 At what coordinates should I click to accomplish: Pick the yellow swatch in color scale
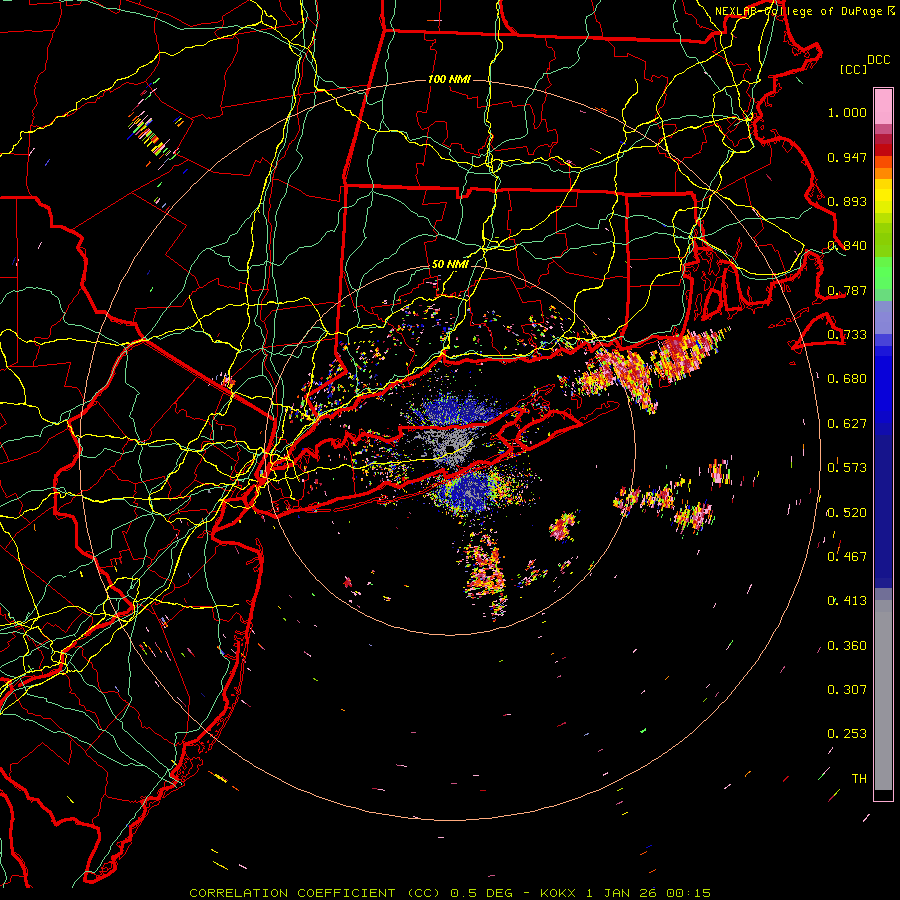click(x=883, y=197)
